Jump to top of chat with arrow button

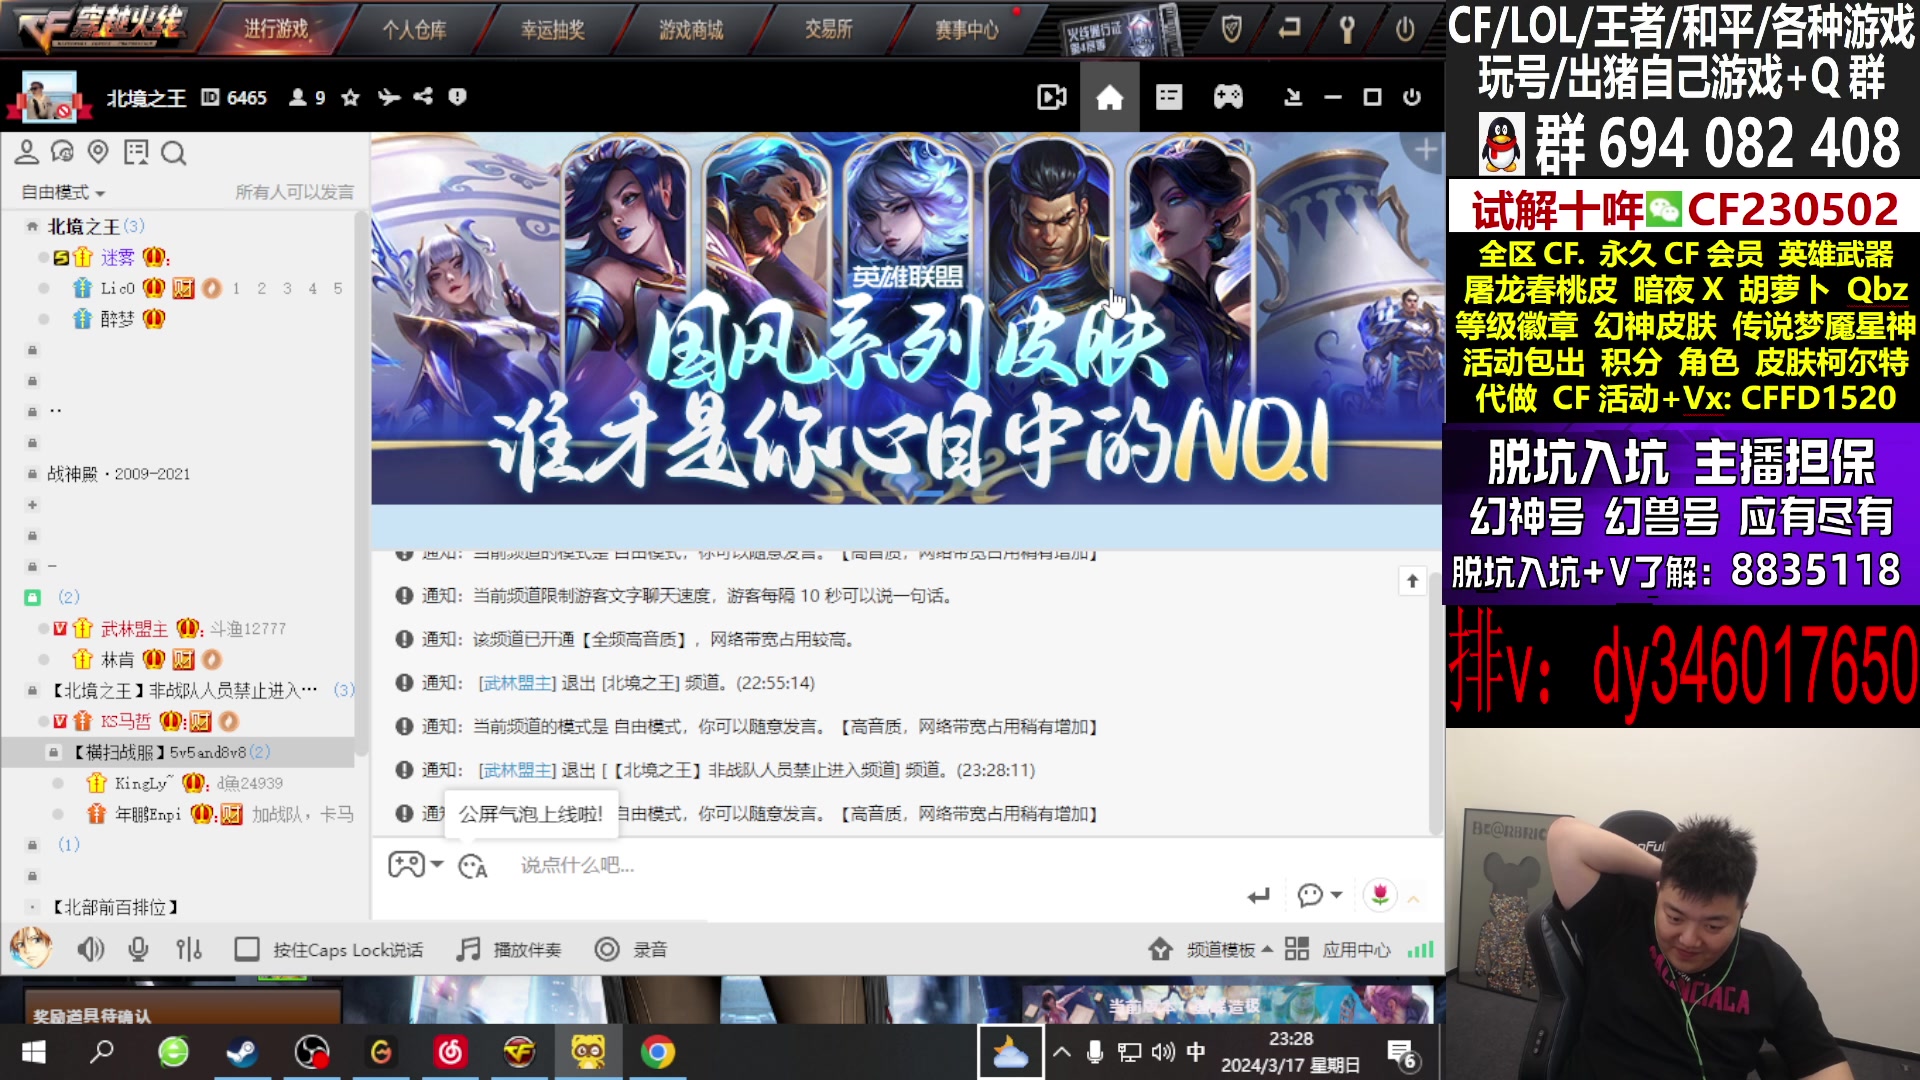point(1412,581)
